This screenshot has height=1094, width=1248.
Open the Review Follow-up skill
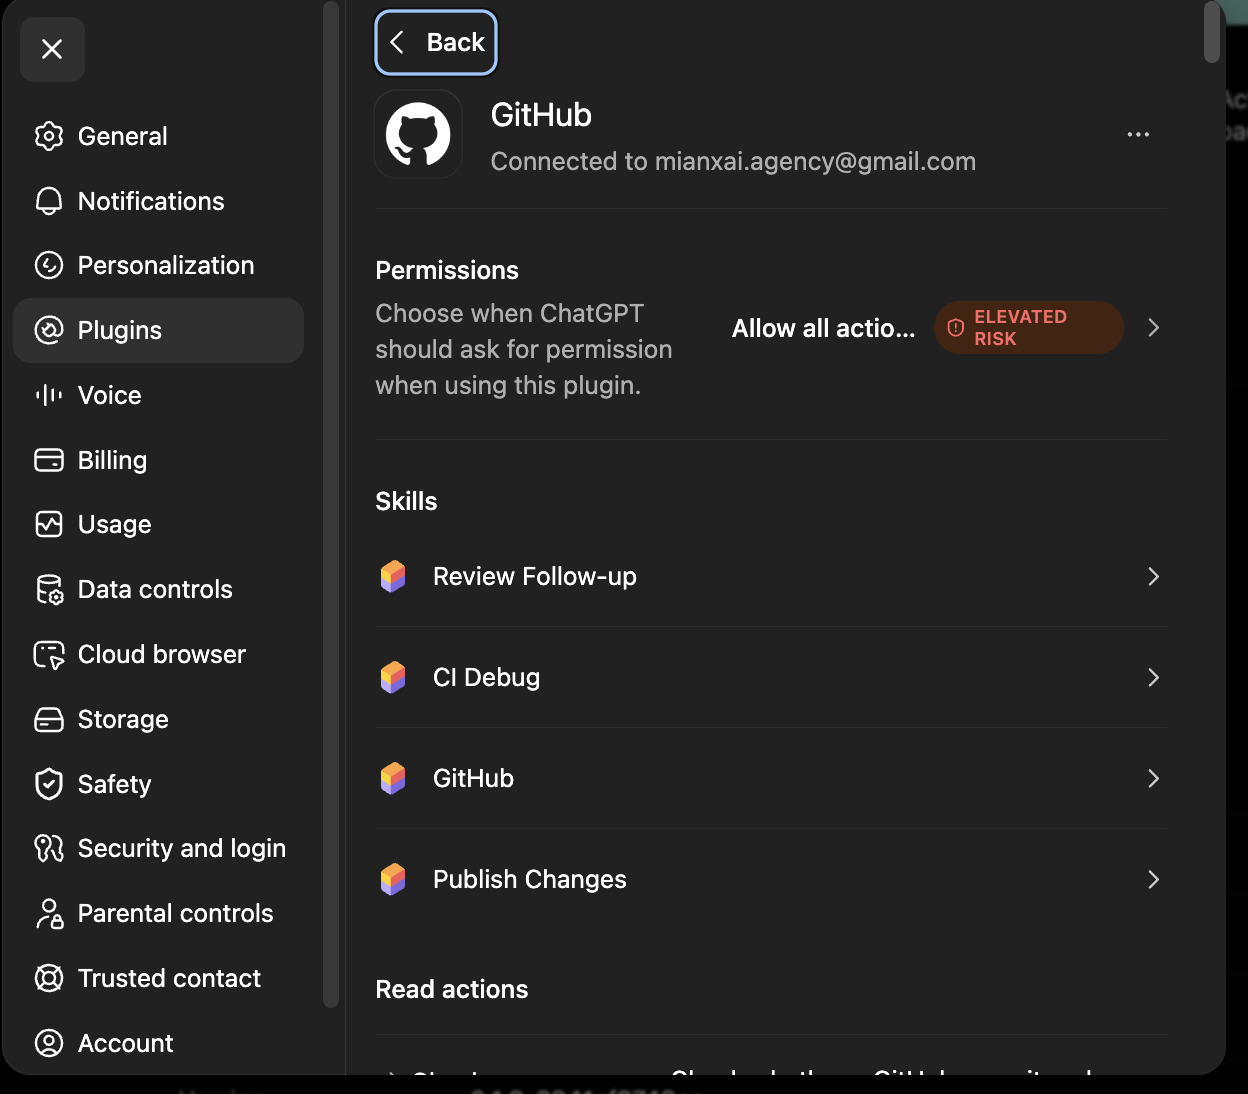[771, 576]
